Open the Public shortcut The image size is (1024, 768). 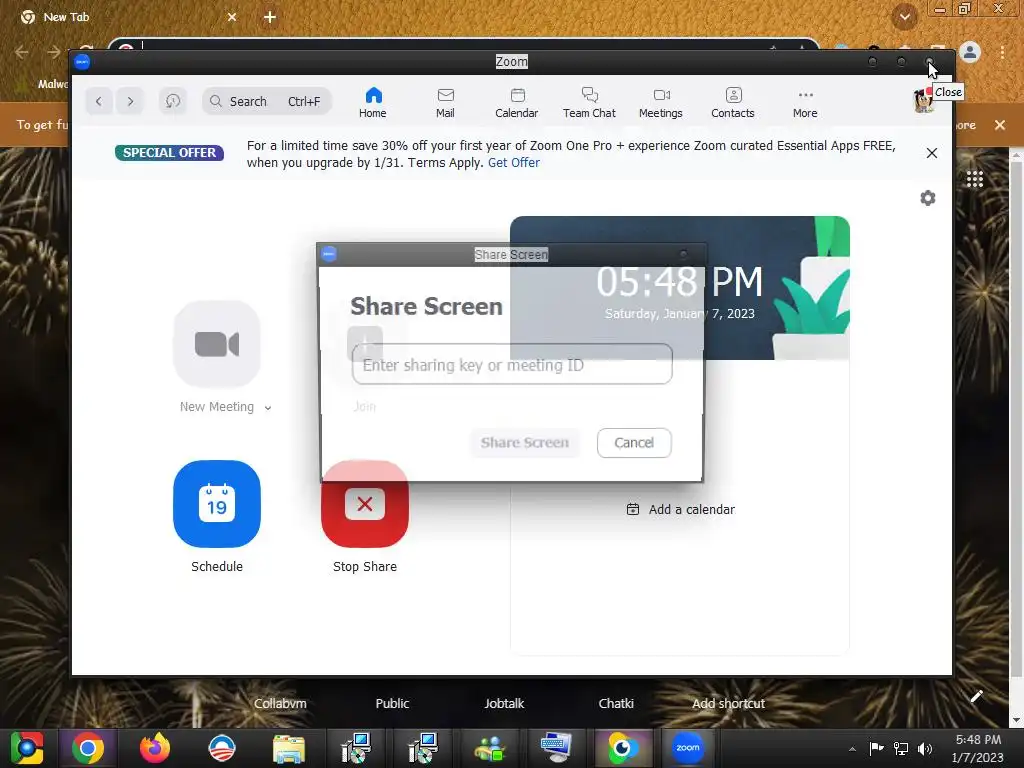[392, 703]
